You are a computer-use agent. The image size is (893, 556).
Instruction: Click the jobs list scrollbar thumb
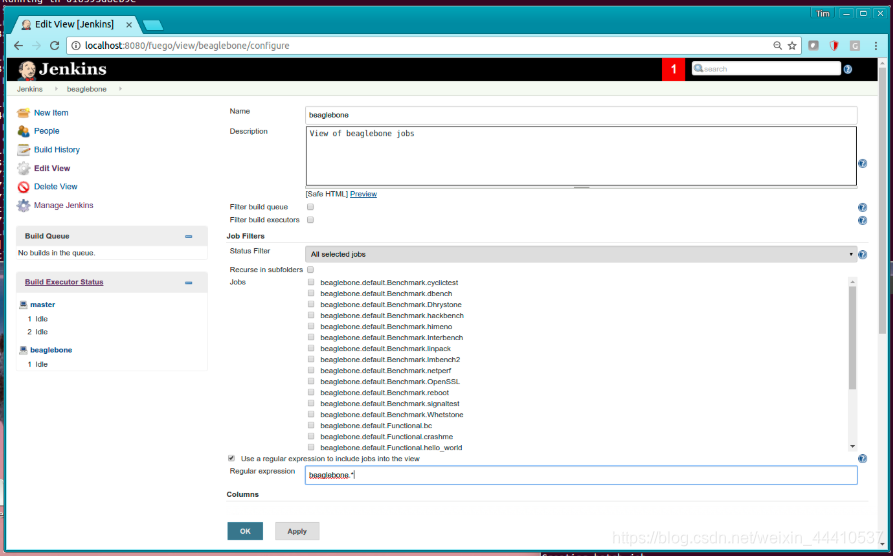(x=852, y=337)
